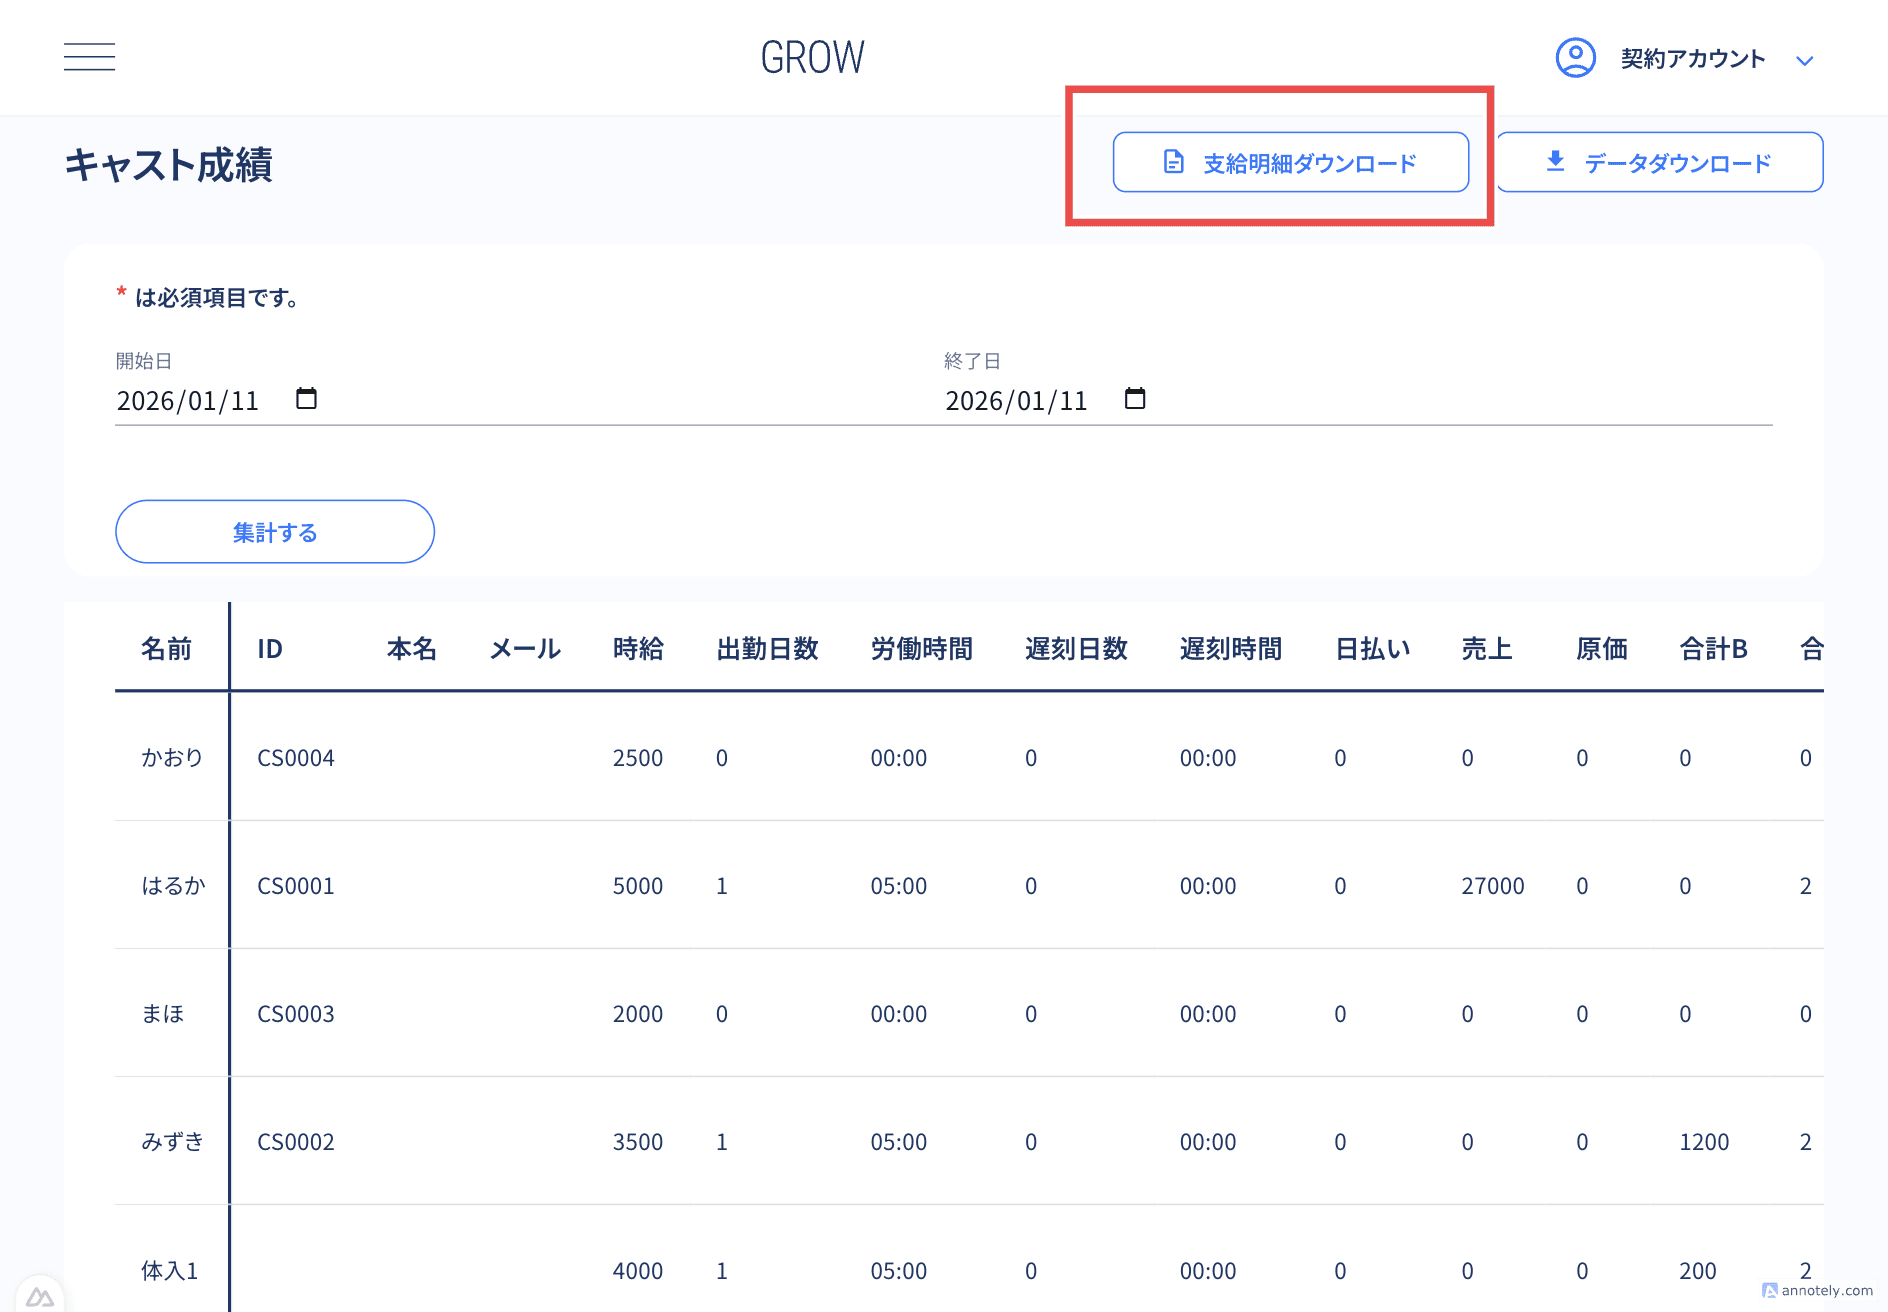The width and height of the screenshot is (1888, 1312).
Task: Click the user avatar icon in the header
Action: point(1574,58)
